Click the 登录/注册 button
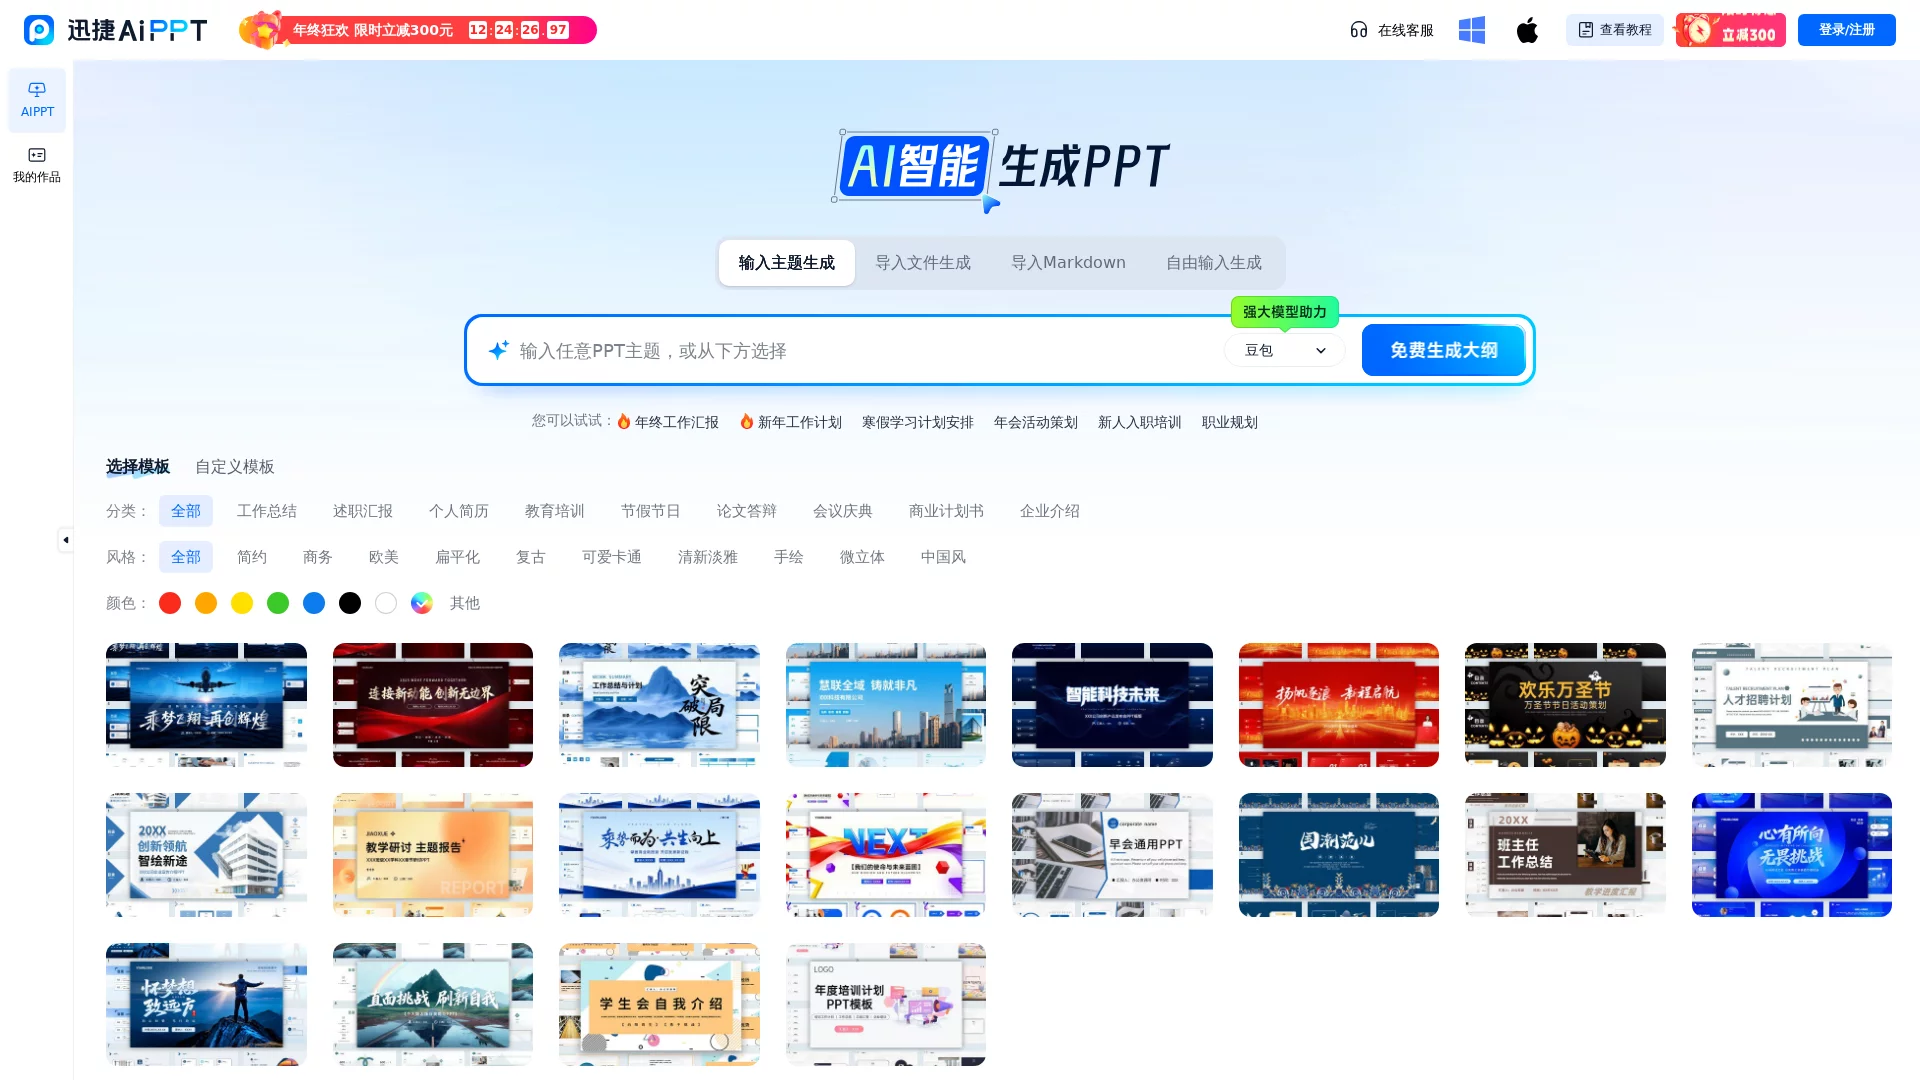This screenshot has height=1080, width=1920. 1846,29
